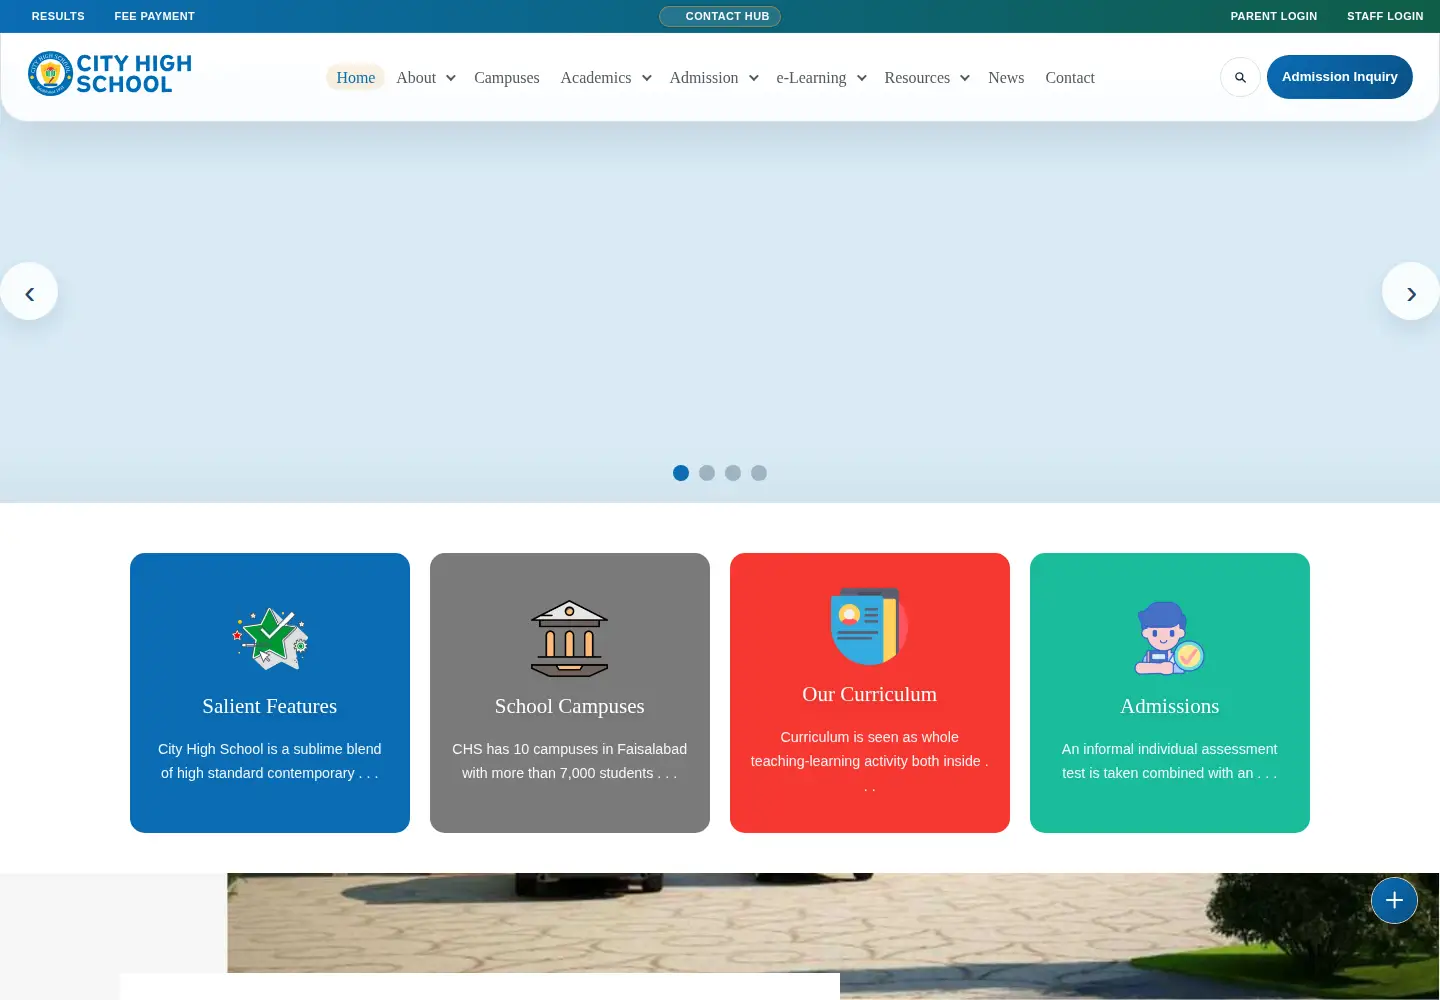
Task: Select the first carousel dot
Action: (681, 473)
